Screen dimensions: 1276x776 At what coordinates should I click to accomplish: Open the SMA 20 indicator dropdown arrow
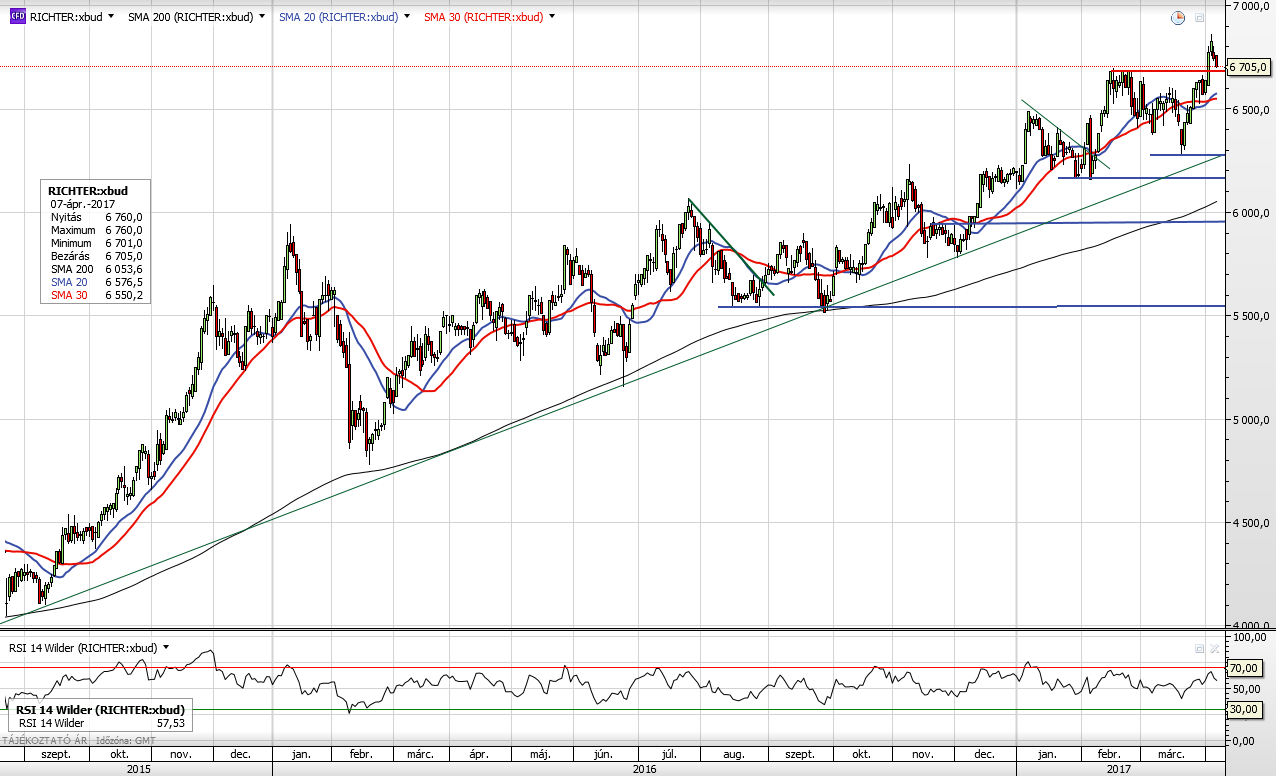coord(407,17)
